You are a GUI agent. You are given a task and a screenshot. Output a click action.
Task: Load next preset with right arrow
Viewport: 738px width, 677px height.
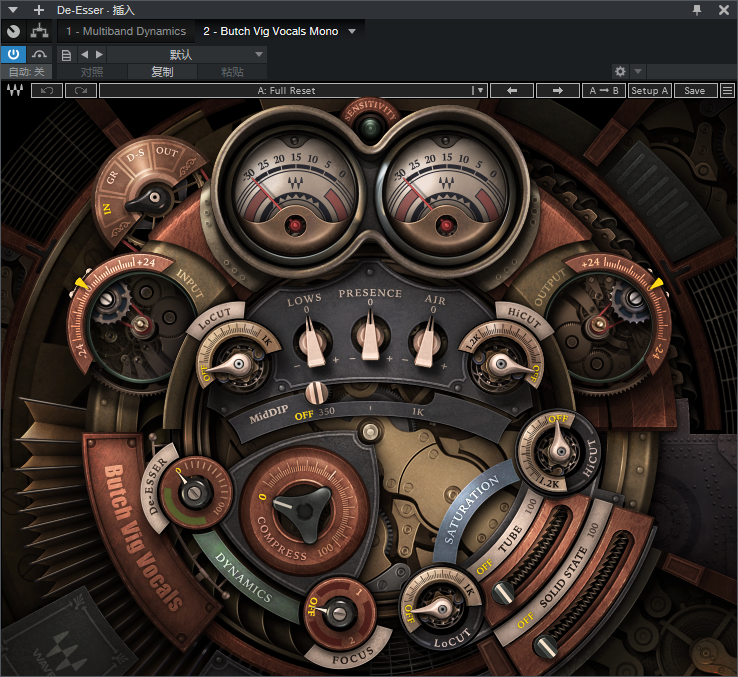pos(556,90)
